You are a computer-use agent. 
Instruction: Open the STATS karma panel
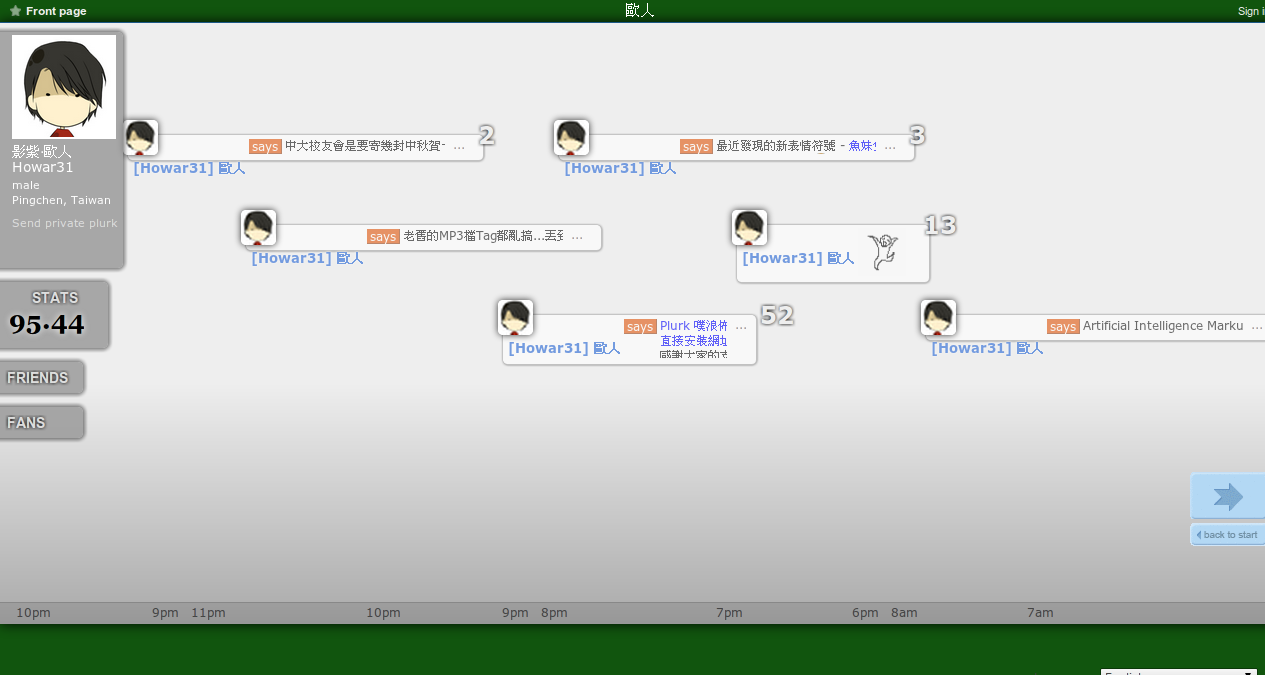tap(53, 314)
